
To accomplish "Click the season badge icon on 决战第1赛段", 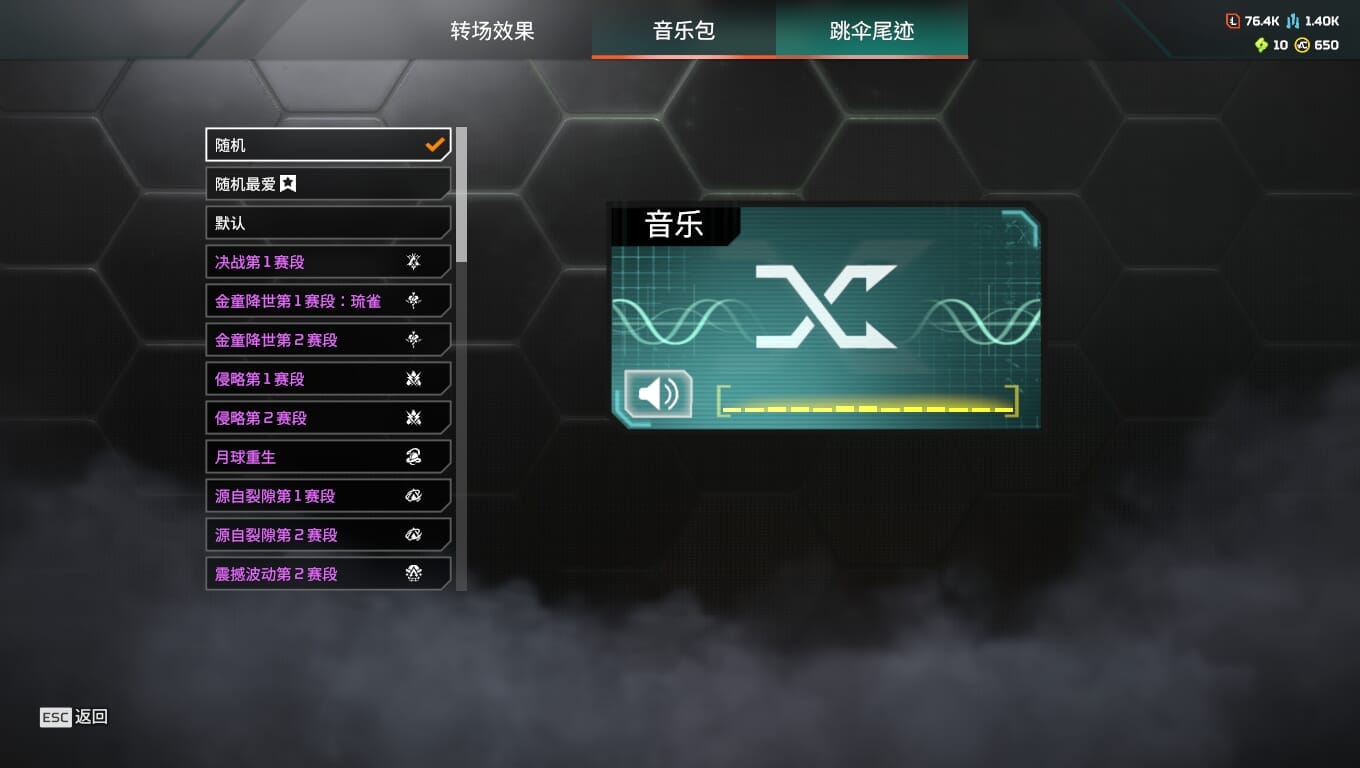I will 414,262.
